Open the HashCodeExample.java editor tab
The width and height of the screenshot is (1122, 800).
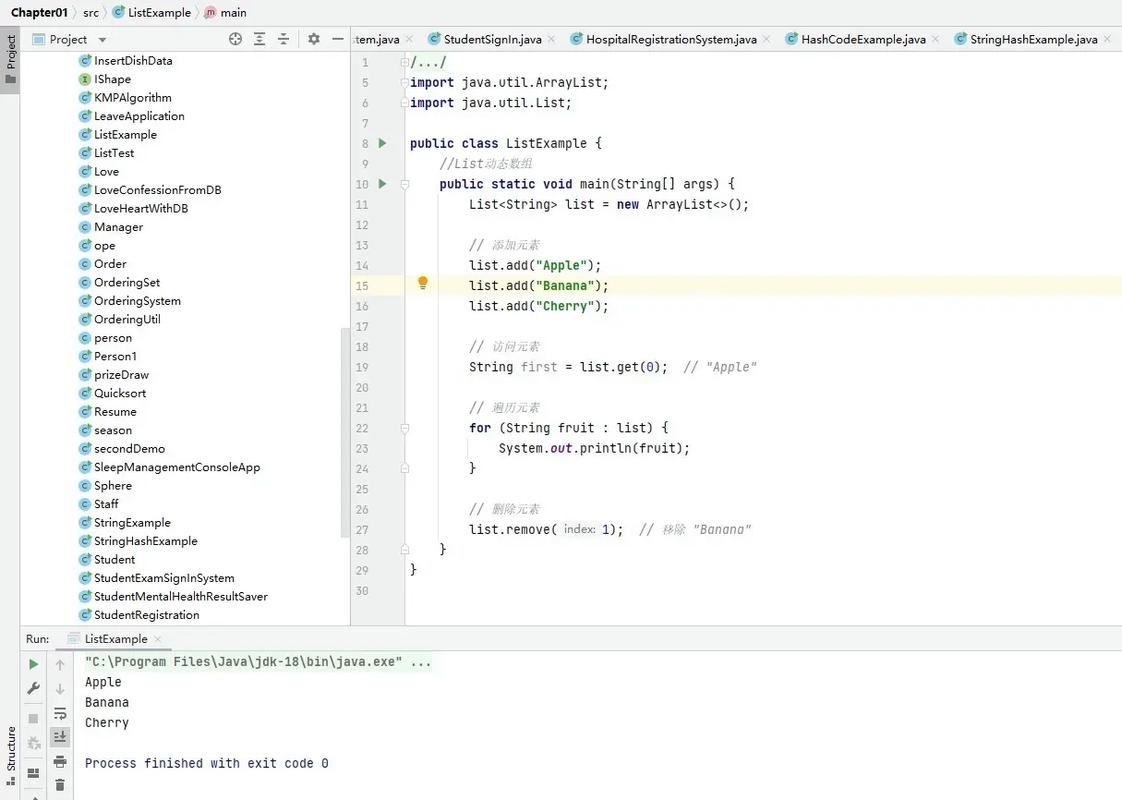[x=862, y=40]
